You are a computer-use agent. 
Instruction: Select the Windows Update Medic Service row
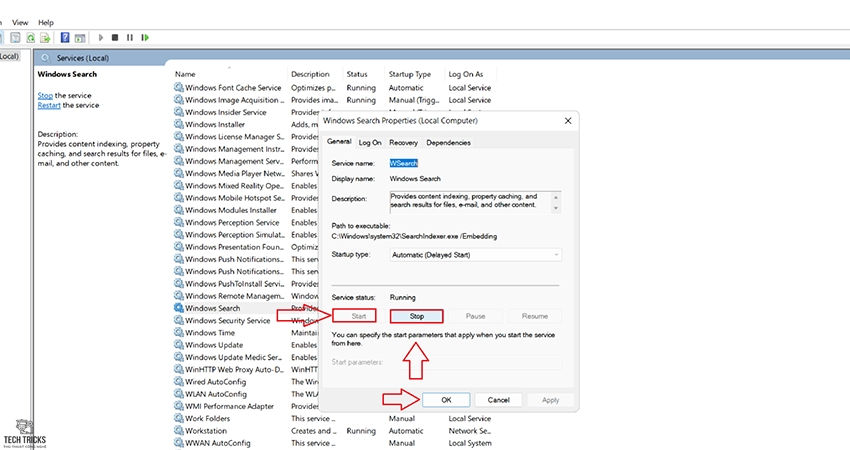[233, 357]
